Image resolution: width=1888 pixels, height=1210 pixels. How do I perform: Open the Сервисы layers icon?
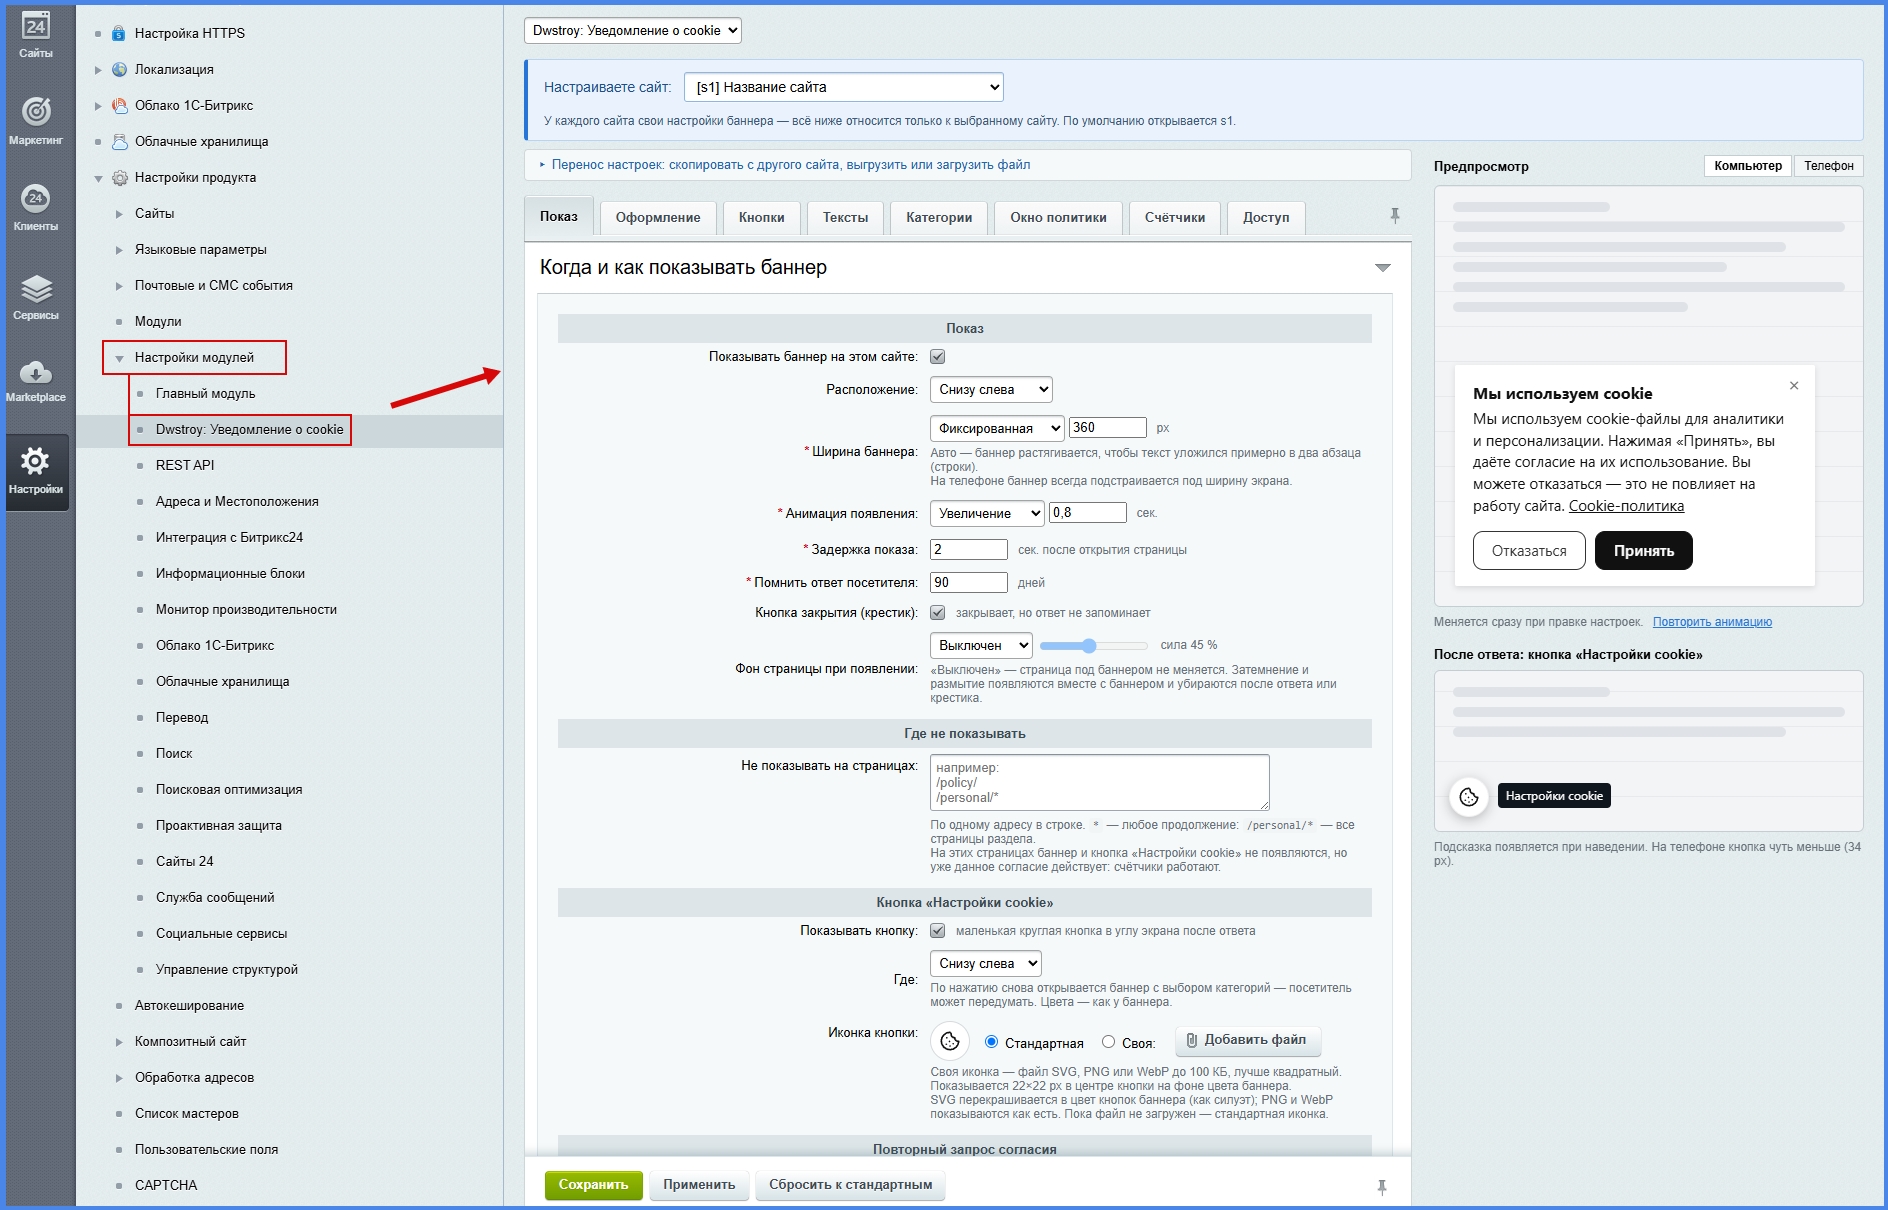pyautogui.click(x=36, y=289)
